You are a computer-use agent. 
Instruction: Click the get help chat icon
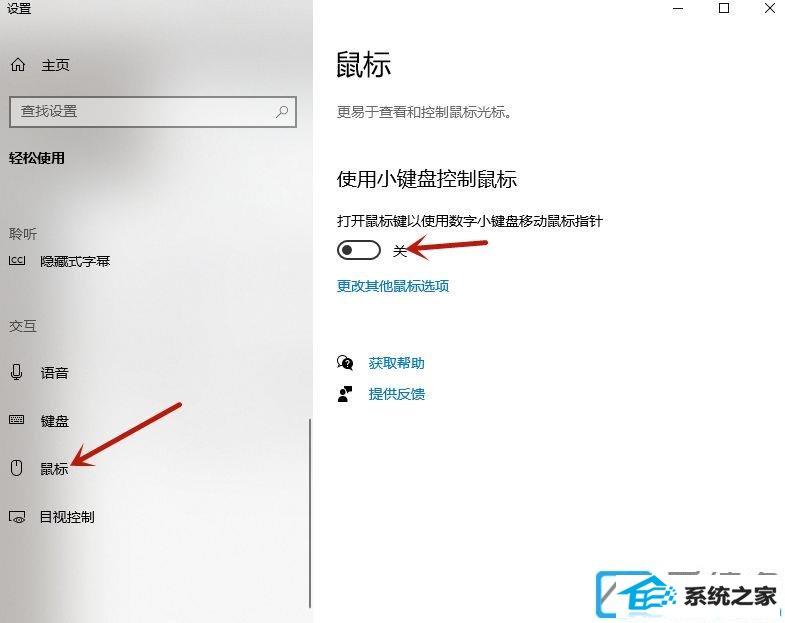click(345, 363)
